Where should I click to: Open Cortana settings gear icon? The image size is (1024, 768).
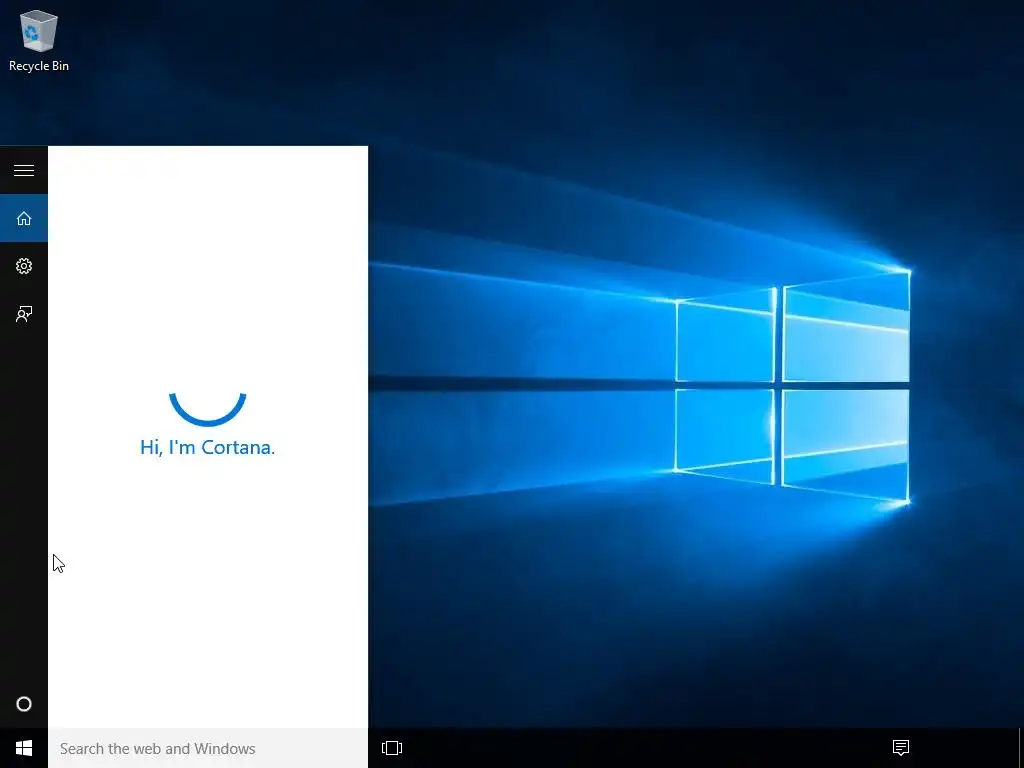point(24,266)
